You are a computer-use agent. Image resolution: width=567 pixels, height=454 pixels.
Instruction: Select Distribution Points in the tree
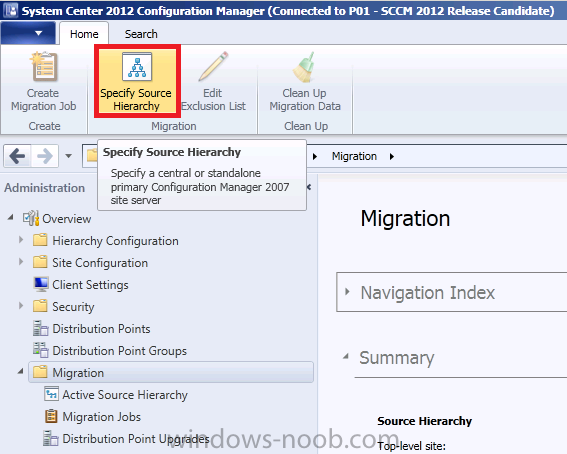click(101, 329)
